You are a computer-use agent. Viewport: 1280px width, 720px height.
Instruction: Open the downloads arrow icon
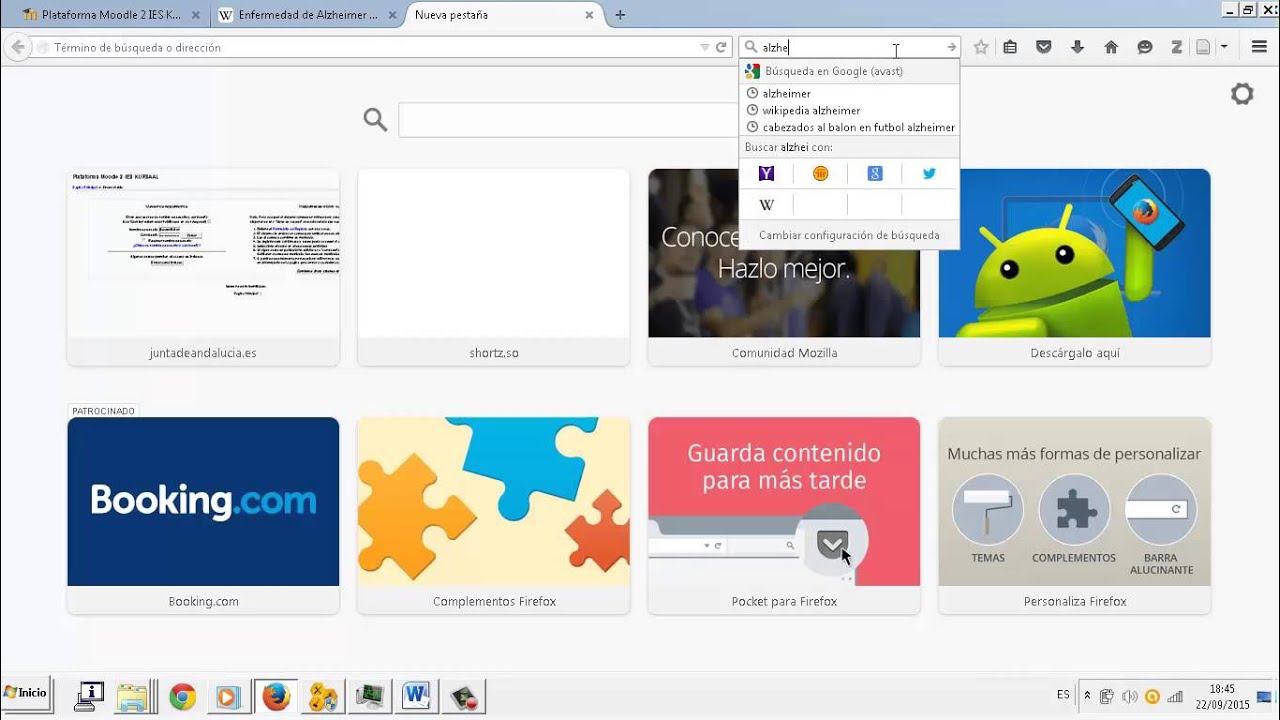1077,47
